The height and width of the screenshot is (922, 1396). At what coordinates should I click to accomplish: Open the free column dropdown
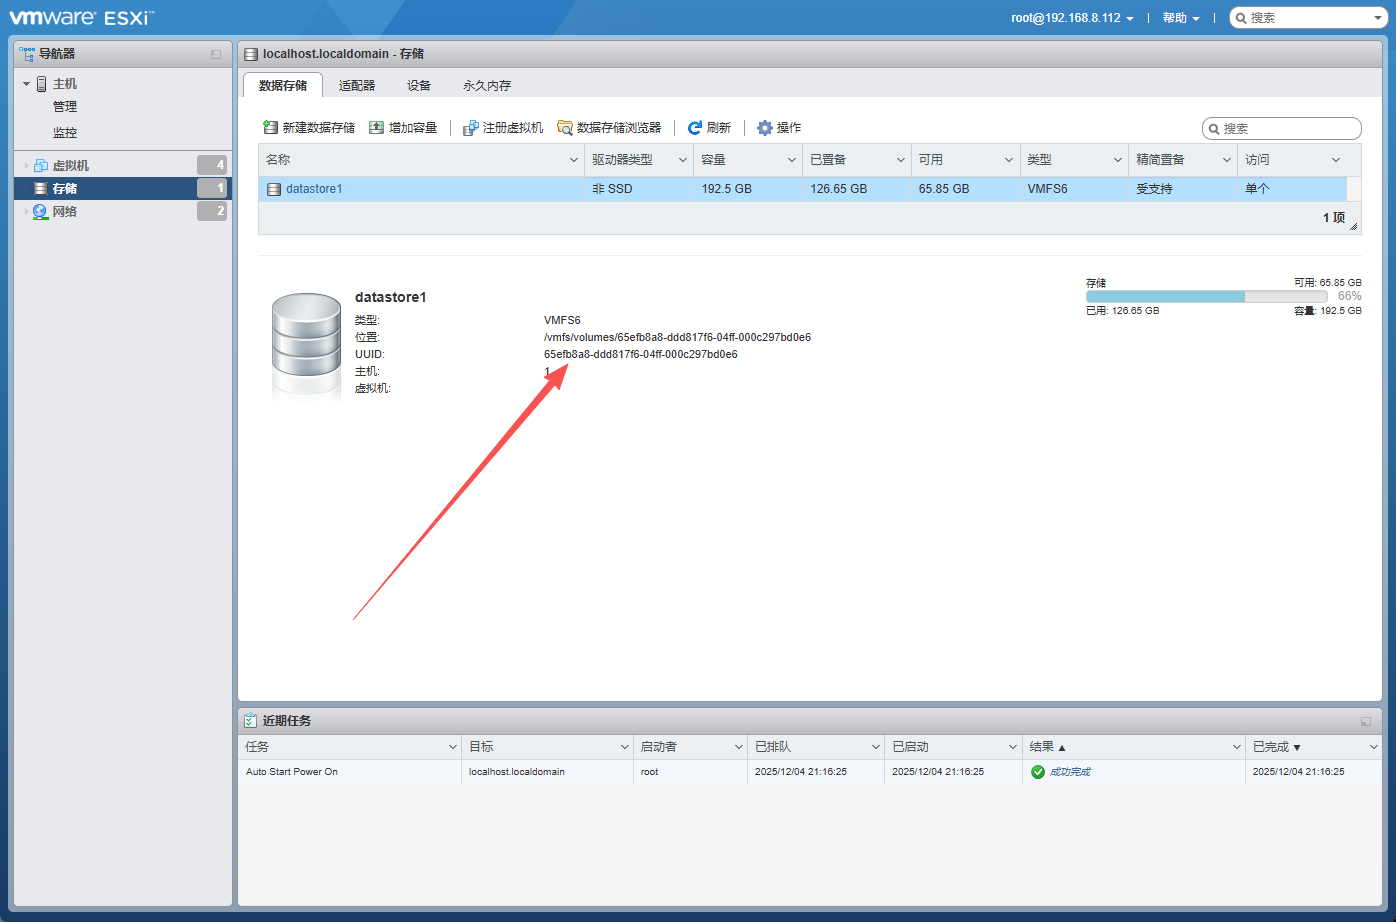pyautogui.click(x=1009, y=160)
